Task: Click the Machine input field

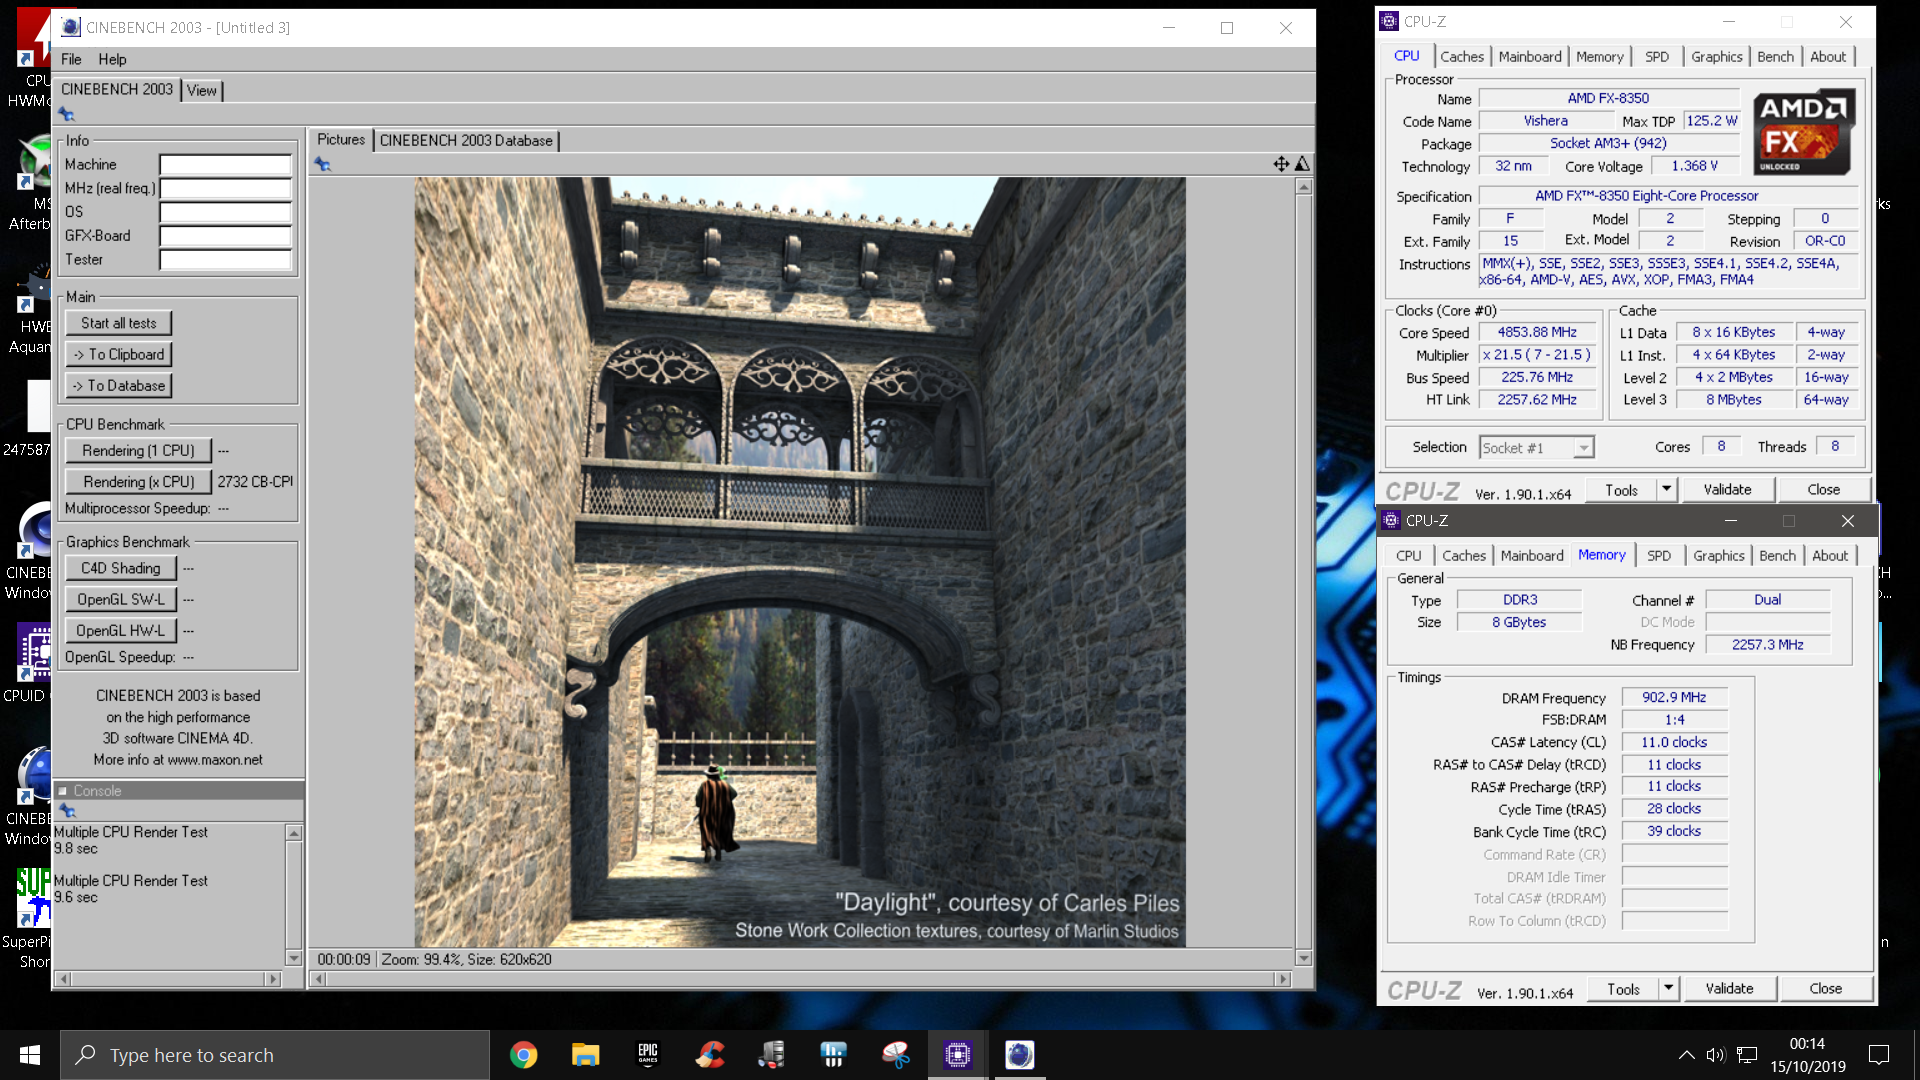Action: (x=225, y=164)
